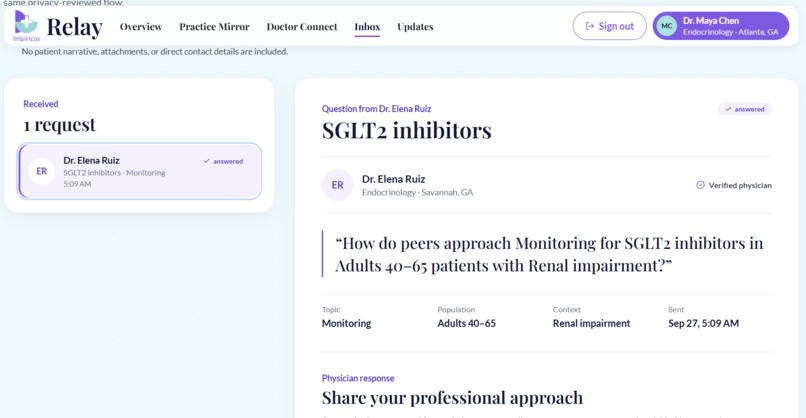Open the Overview tab
The width and height of the screenshot is (806, 418).
141,27
